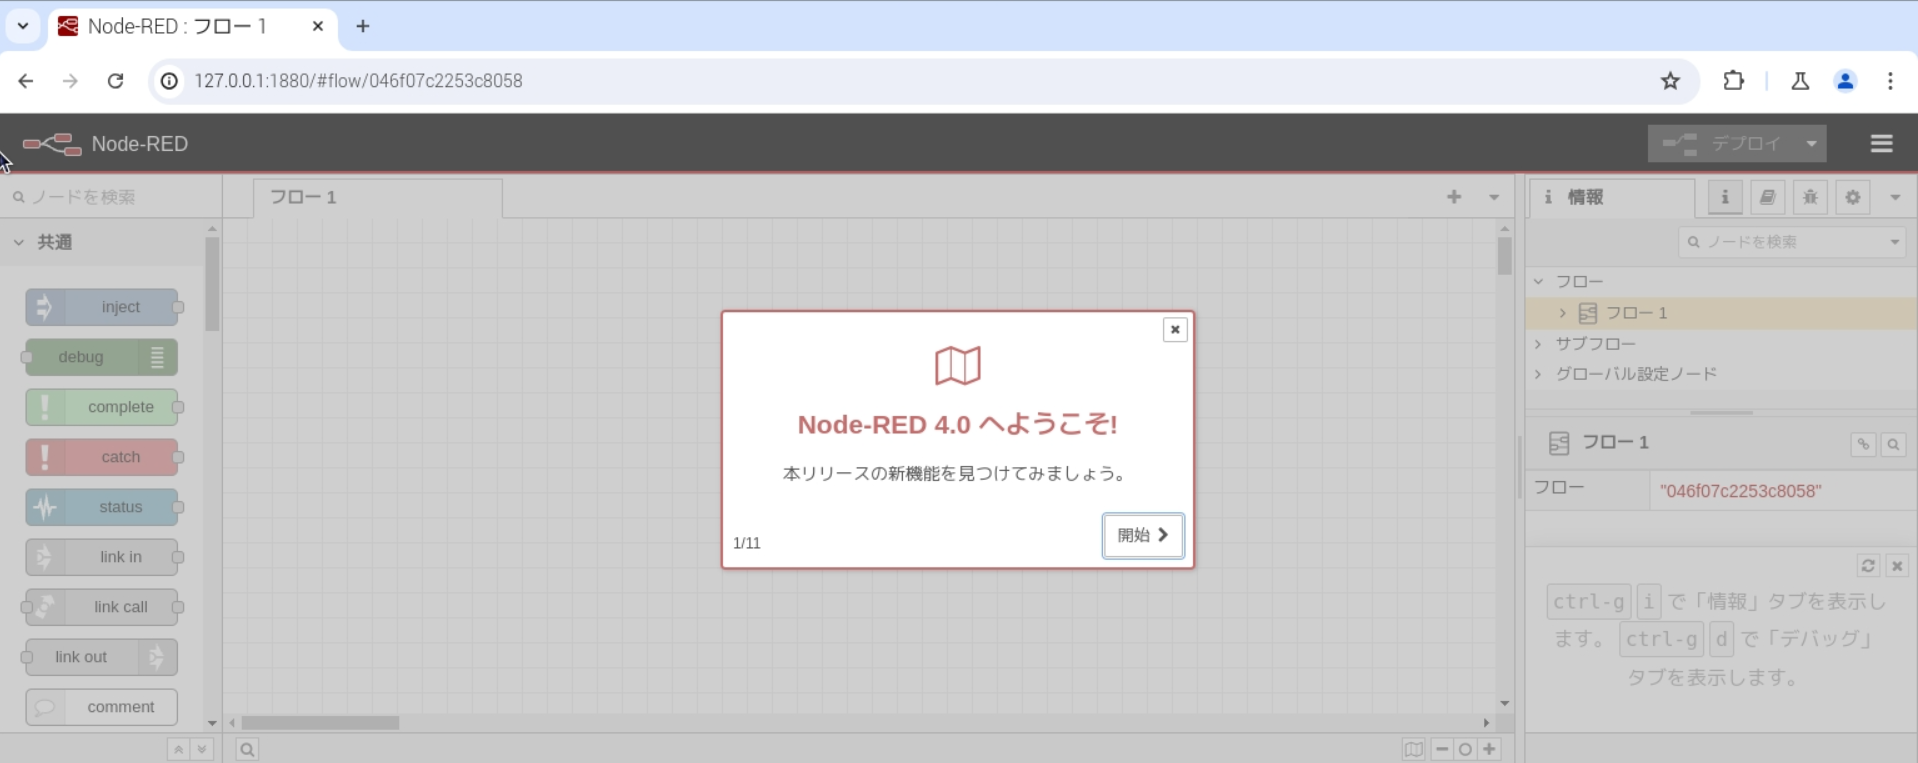Click the Node-RED header logo
This screenshot has height=763, width=1918.
point(105,144)
